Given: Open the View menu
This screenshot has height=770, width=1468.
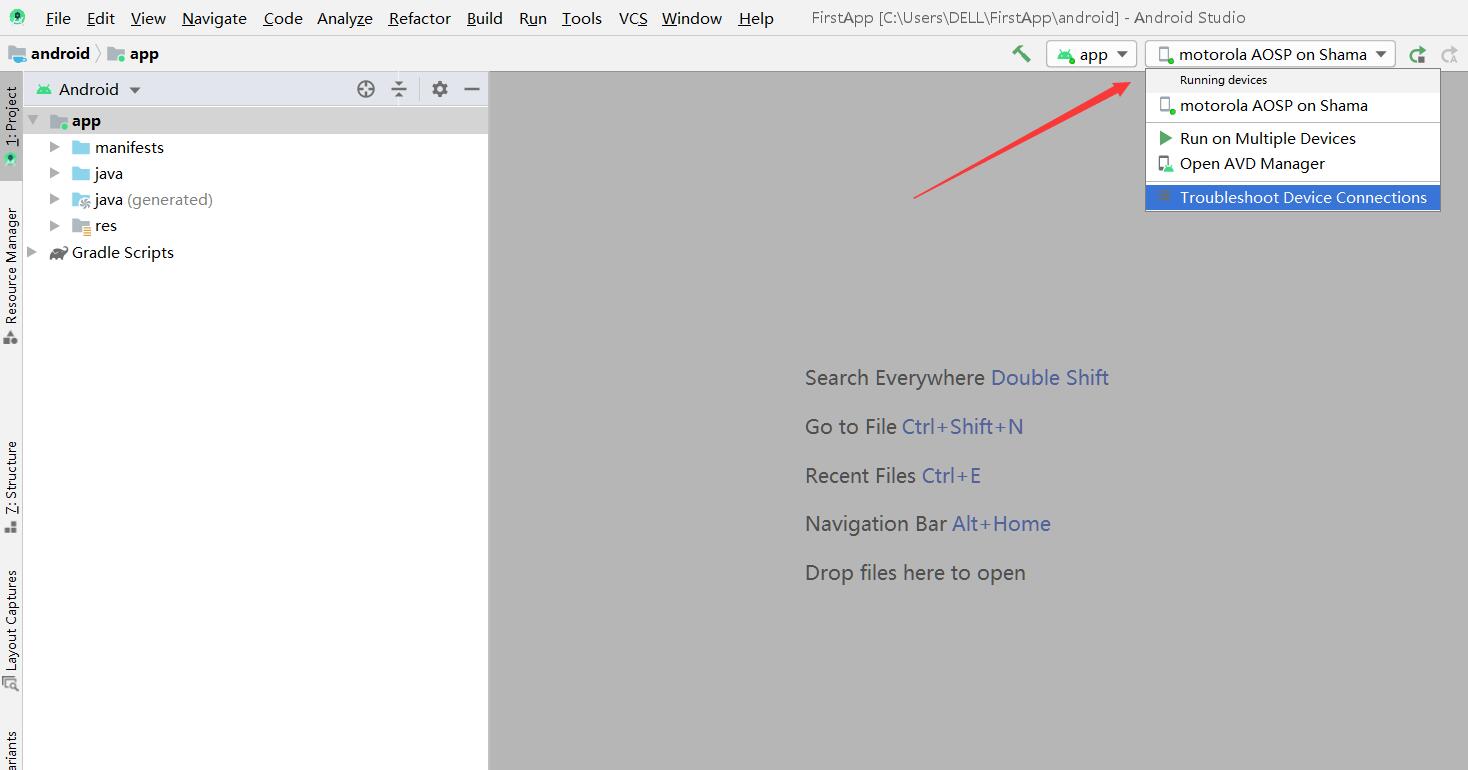Looking at the screenshot, I should (148, 18).
